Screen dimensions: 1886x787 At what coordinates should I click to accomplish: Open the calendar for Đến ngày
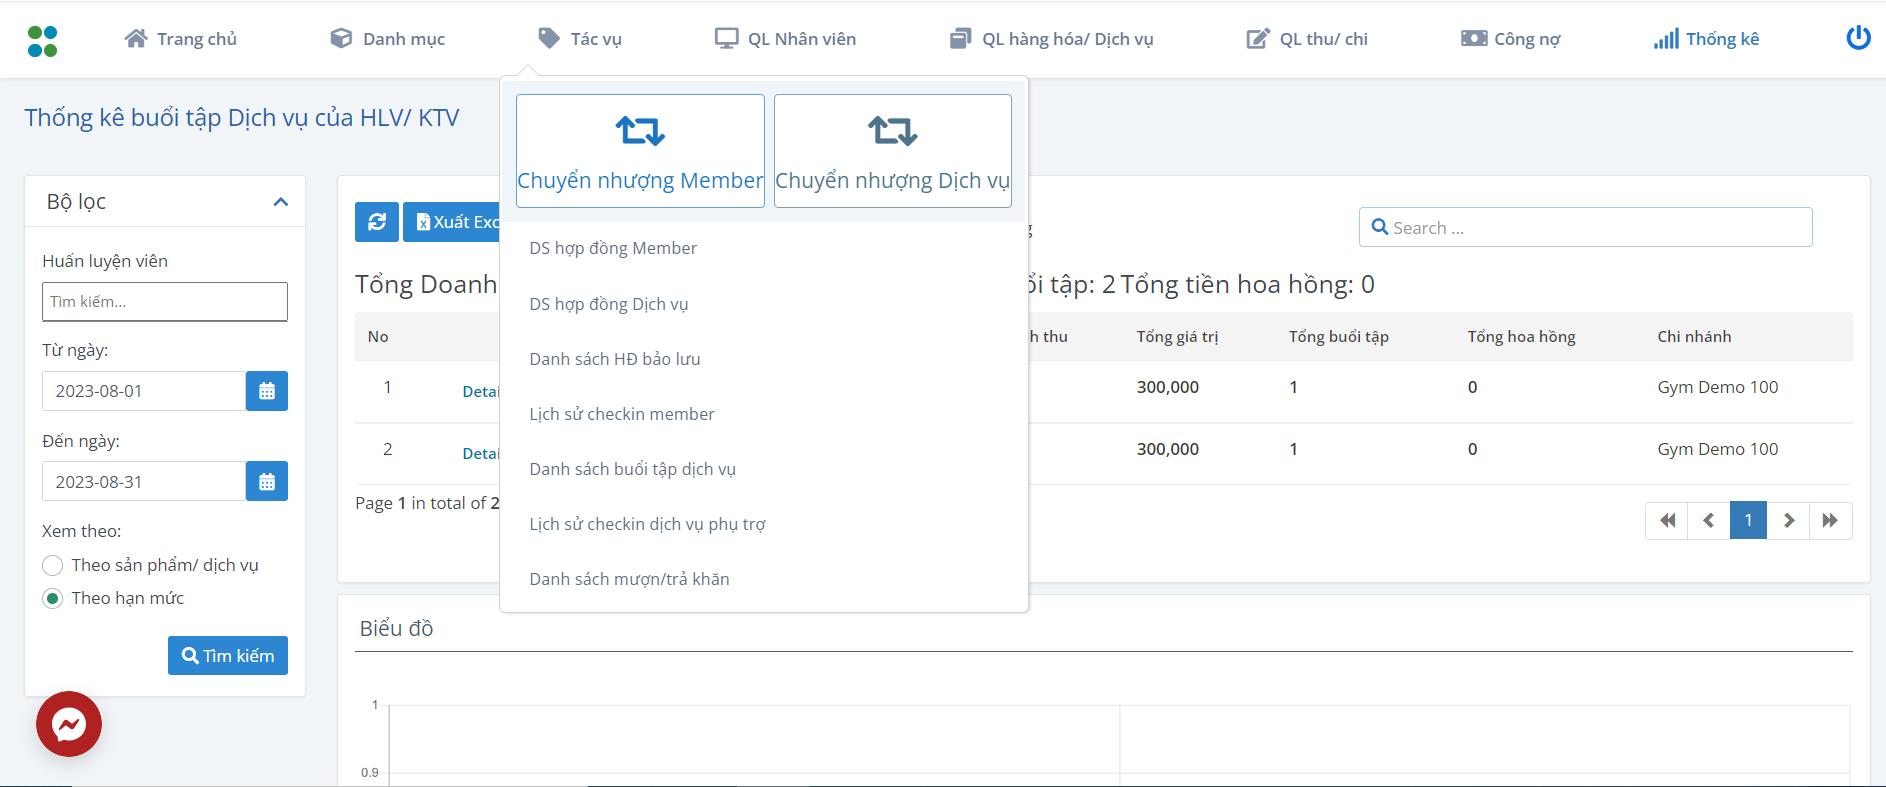pyautogui.click(x=267, y=482)
